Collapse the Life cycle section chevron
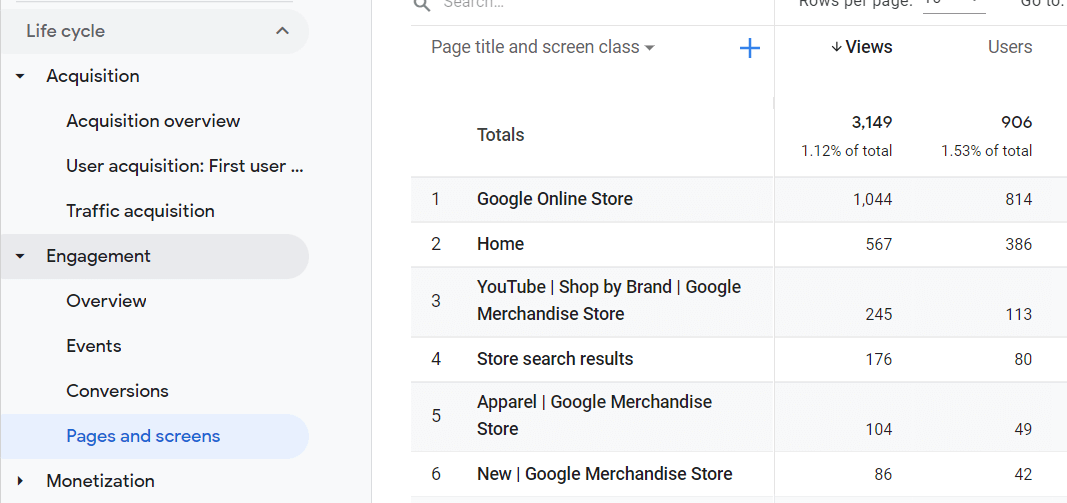The height and width of the screenshot is (503, 1067). point(282,31)
